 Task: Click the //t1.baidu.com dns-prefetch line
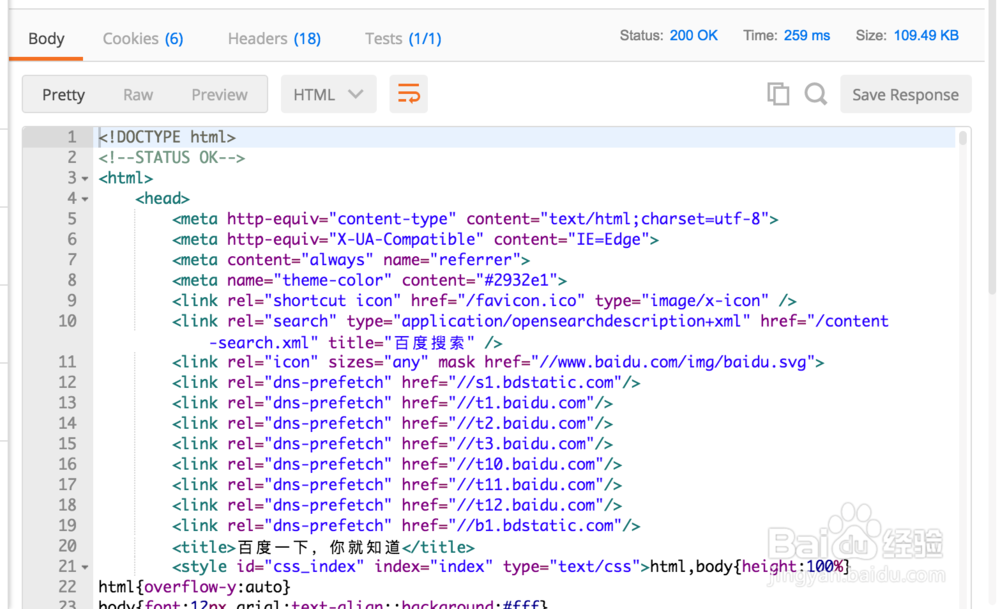[392, 403]
